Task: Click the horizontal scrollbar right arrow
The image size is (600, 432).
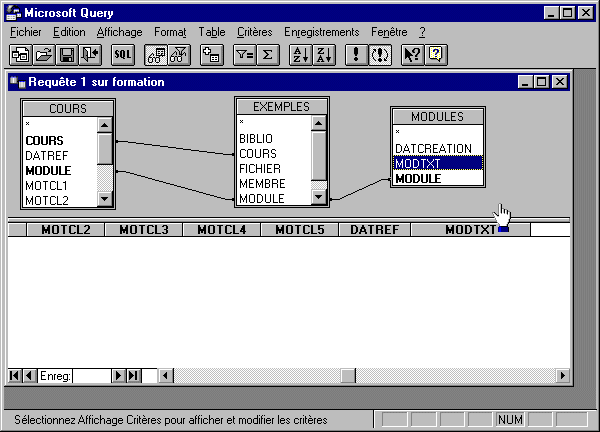Action: click(x=562, y=376)
